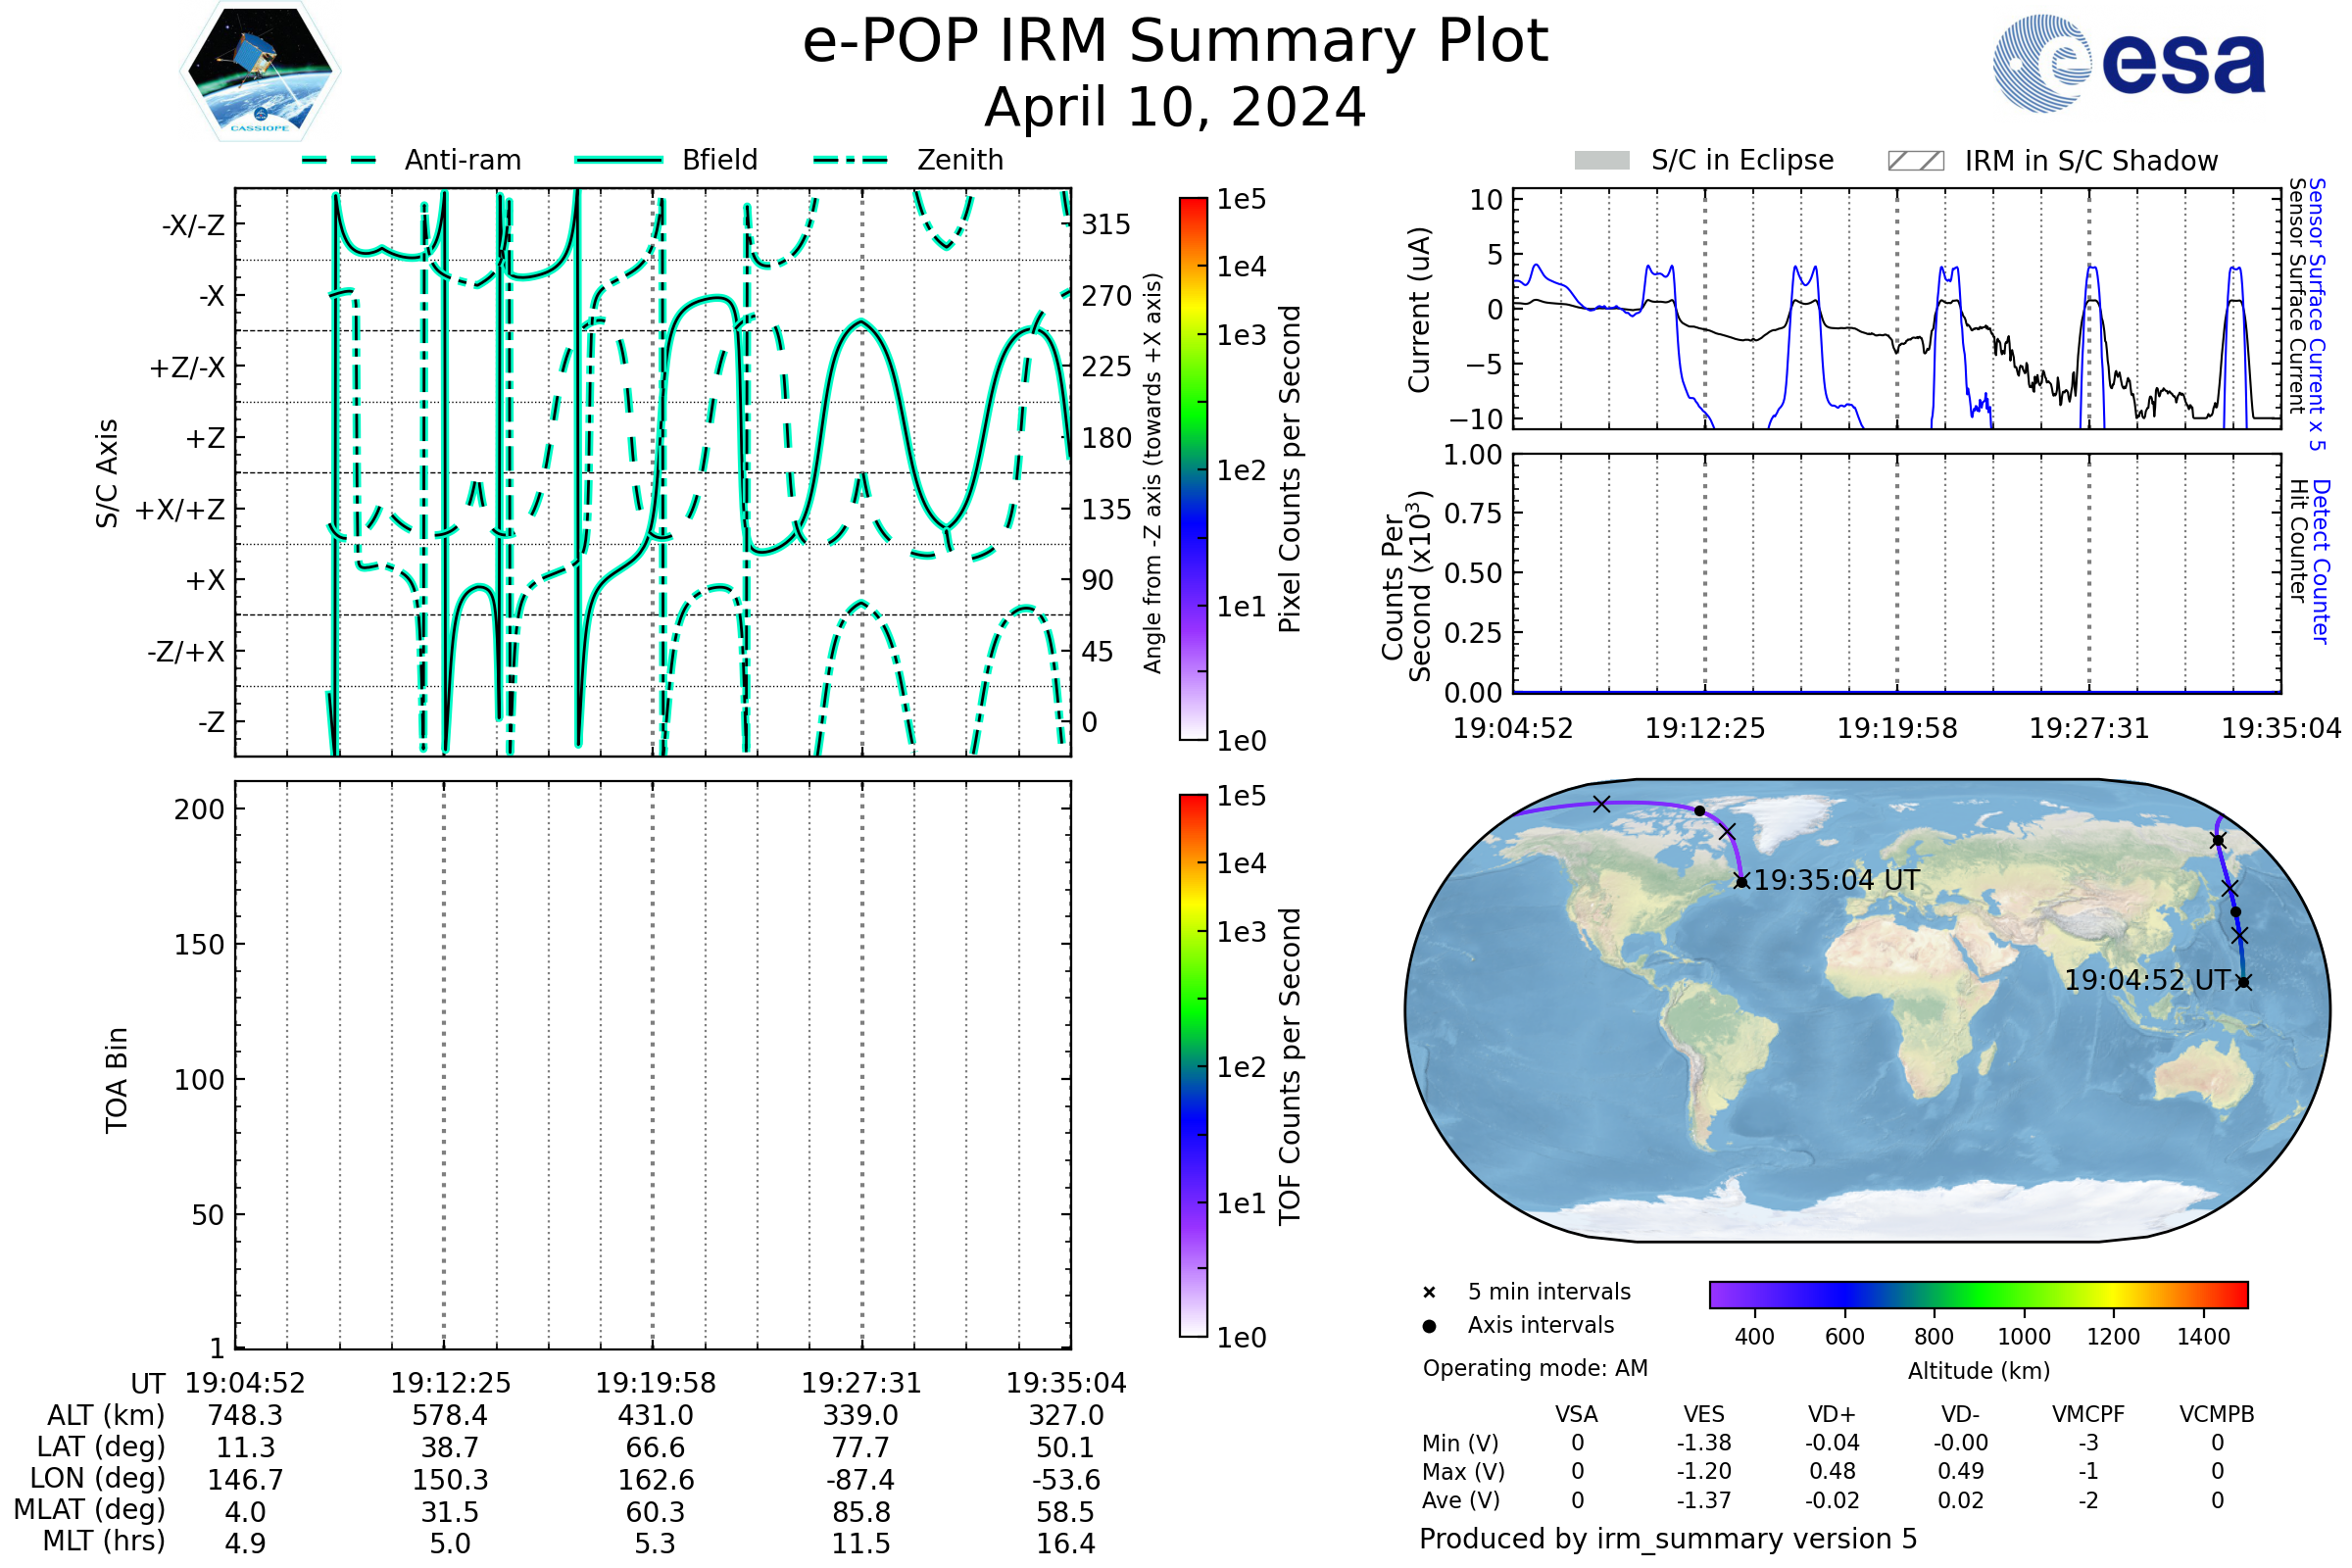2352x1568 pixels.
Task: Click the TOF Counts per Second colorbar
Action: [1193, 1065]
